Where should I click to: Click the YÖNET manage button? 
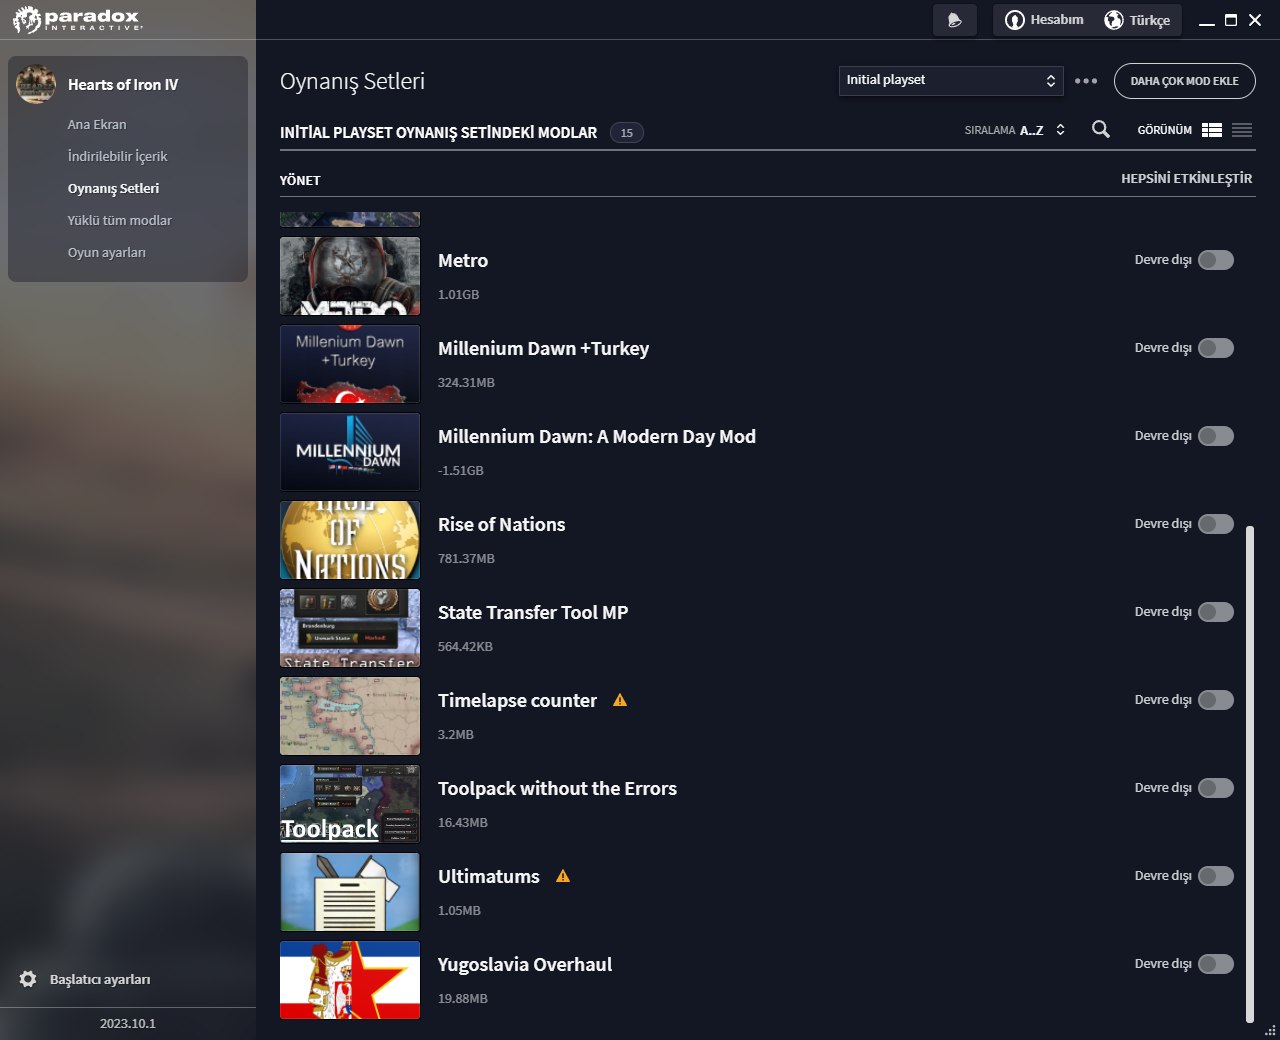300,180
